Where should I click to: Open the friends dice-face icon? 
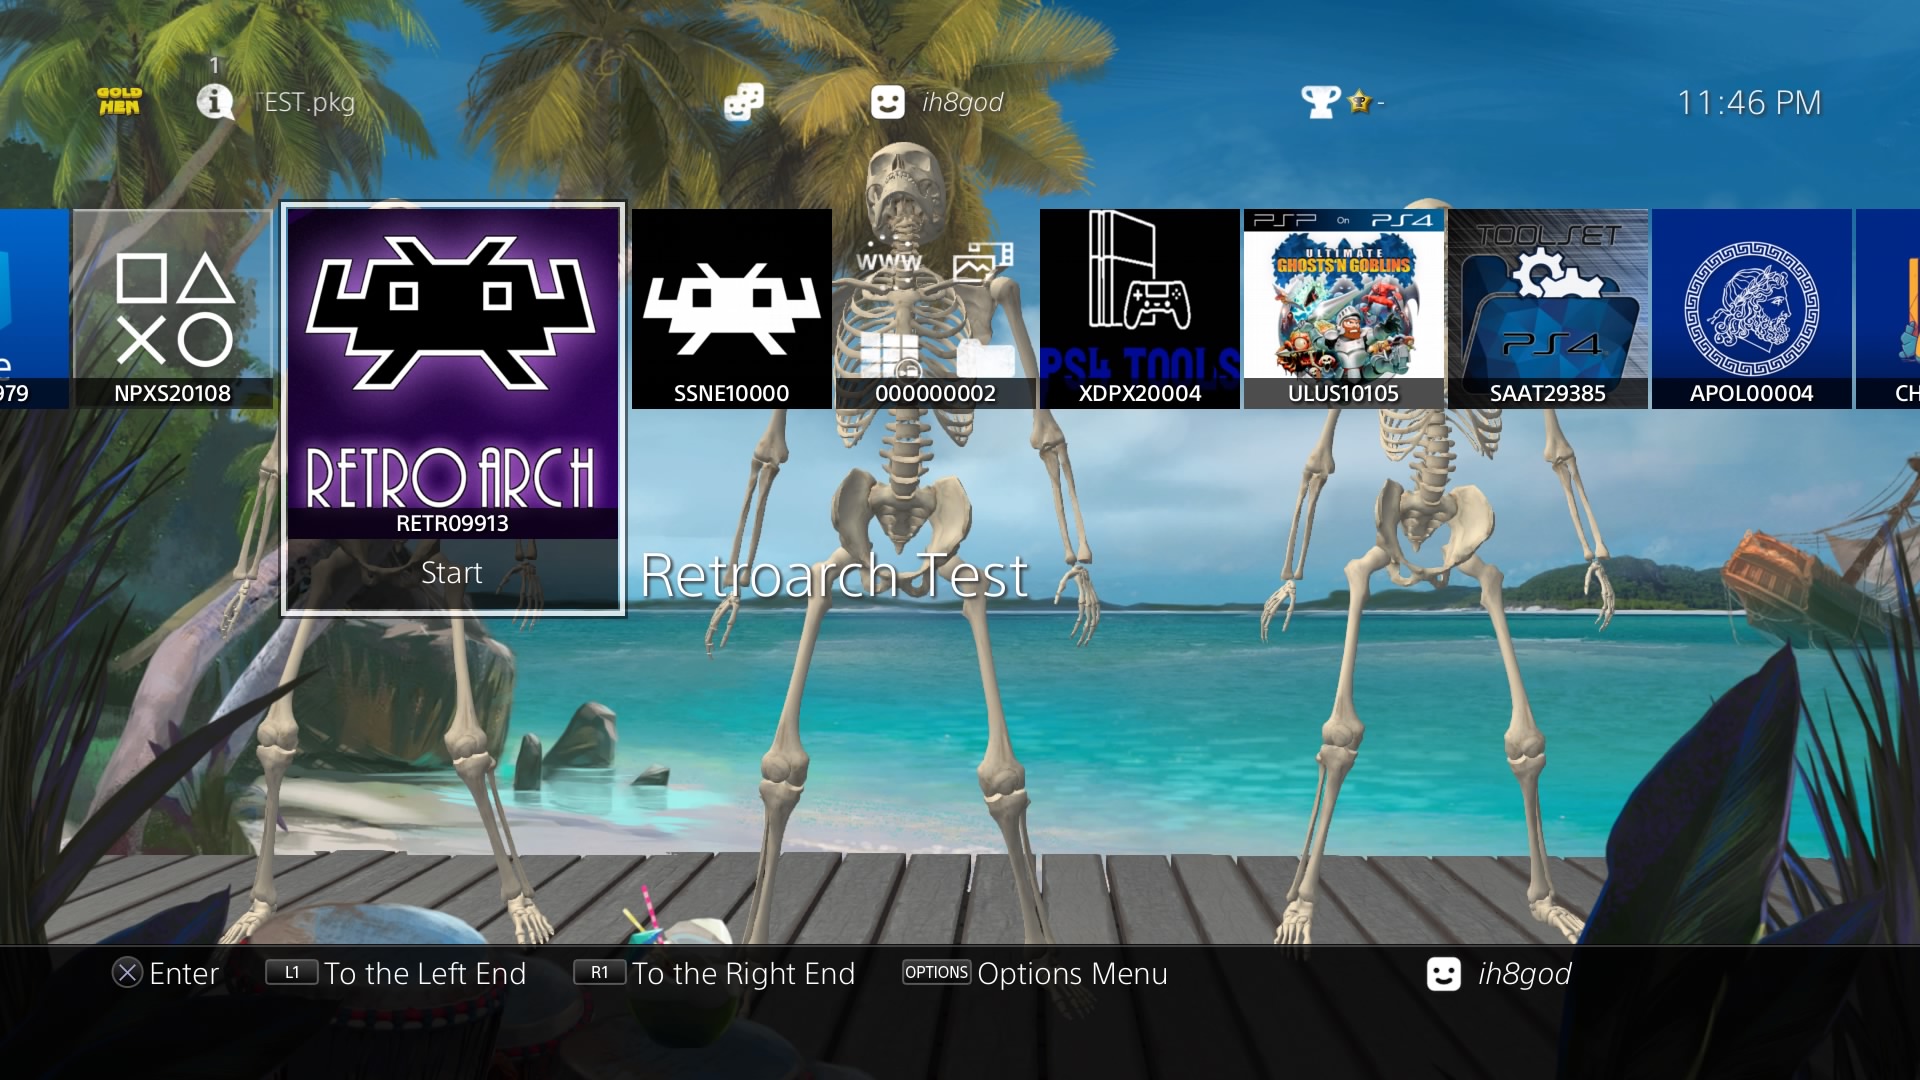pos(744,102)
